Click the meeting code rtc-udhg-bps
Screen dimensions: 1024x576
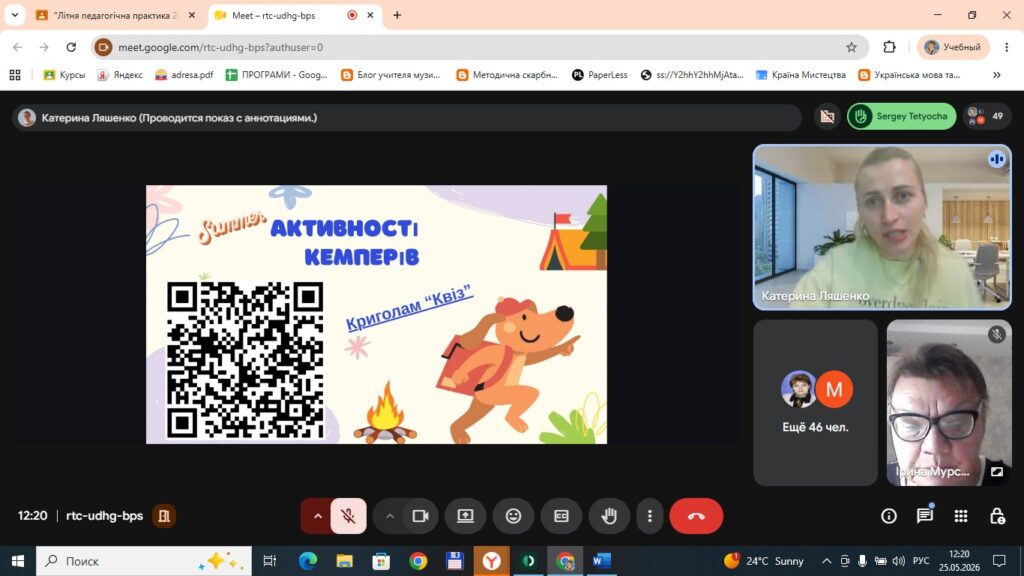coord(104,516)
